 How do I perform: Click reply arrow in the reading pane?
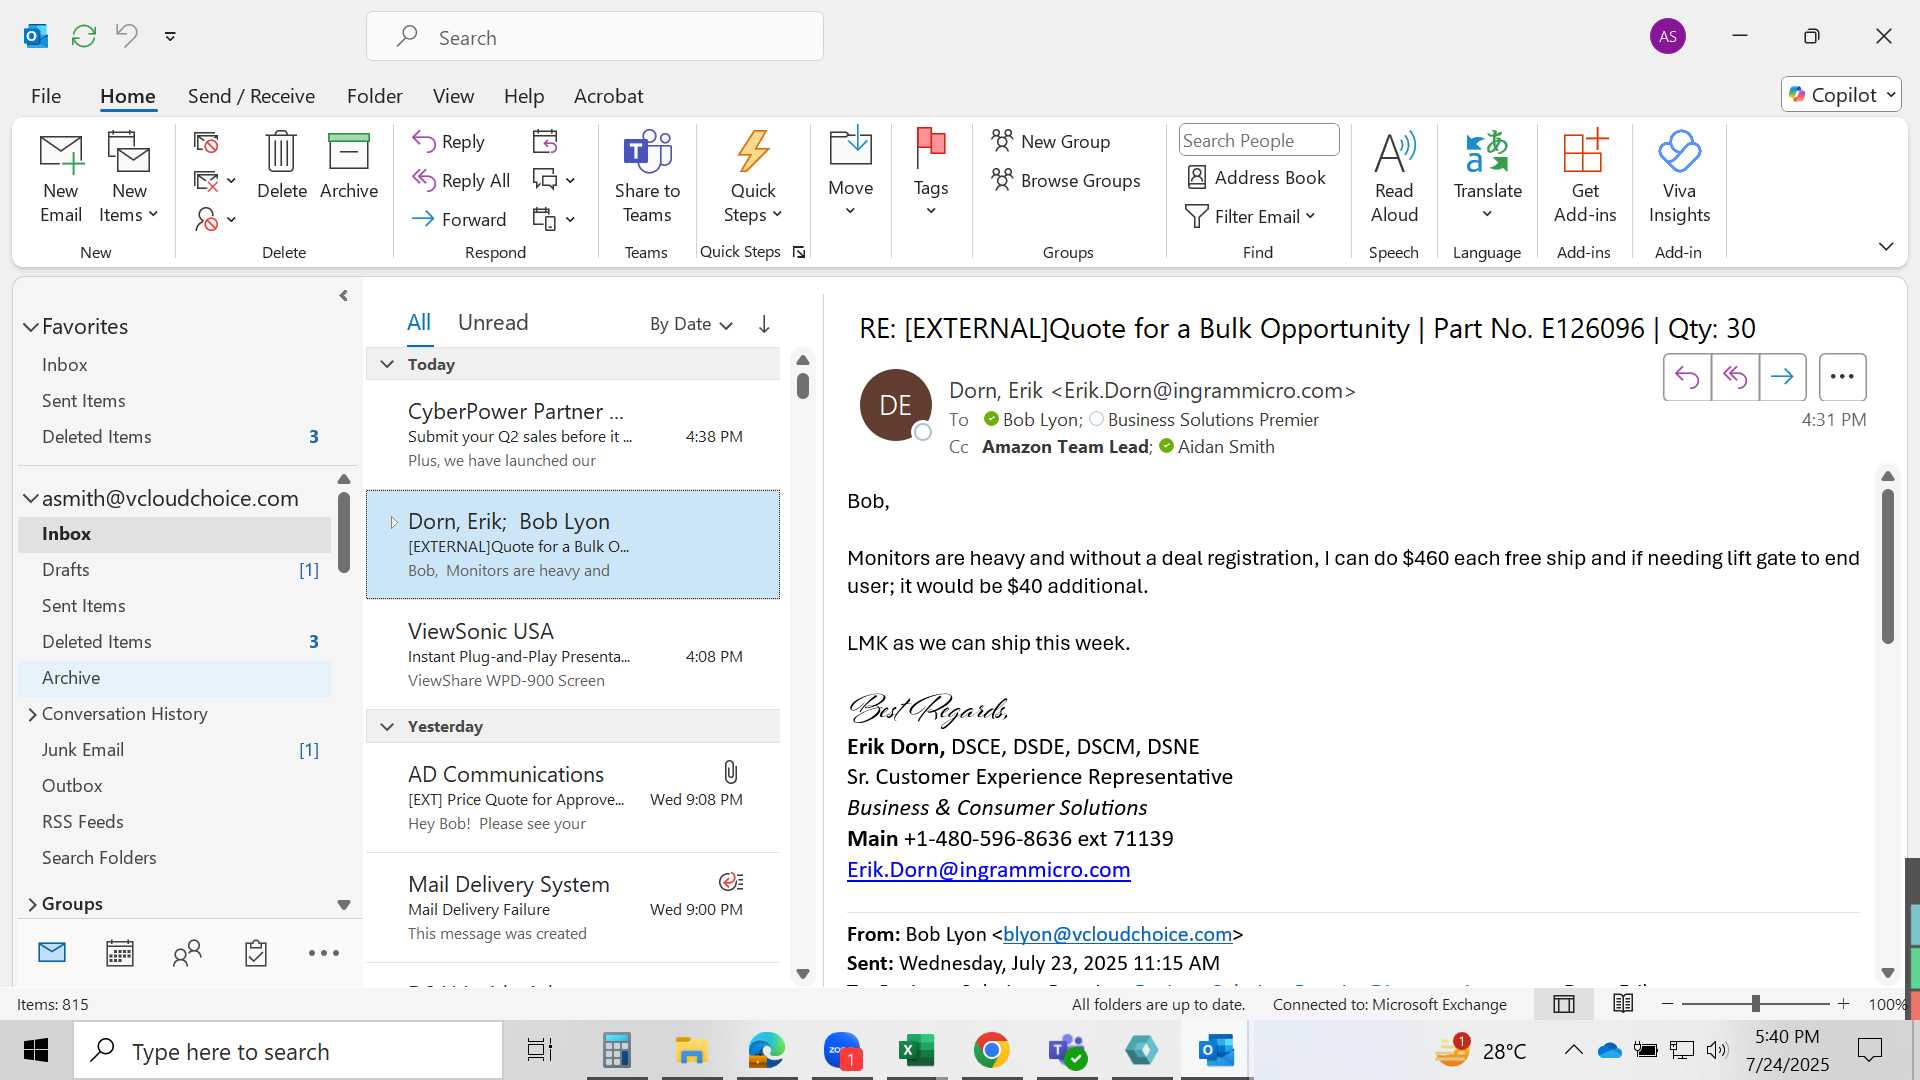(x=1687, y=377)
